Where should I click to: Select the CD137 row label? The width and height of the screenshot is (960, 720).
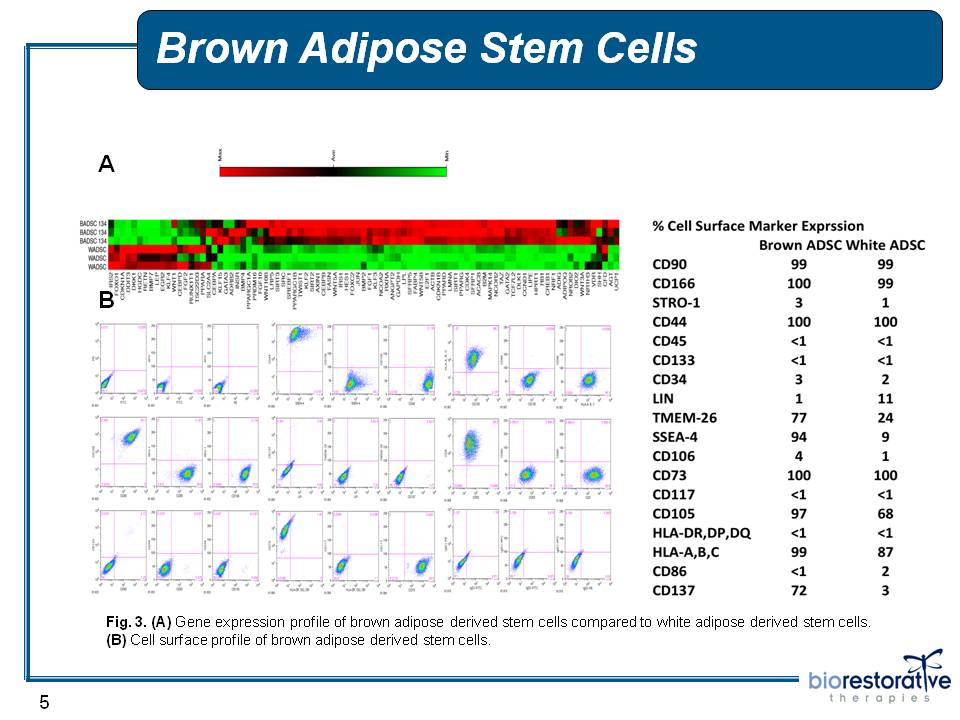coord(673,591)
